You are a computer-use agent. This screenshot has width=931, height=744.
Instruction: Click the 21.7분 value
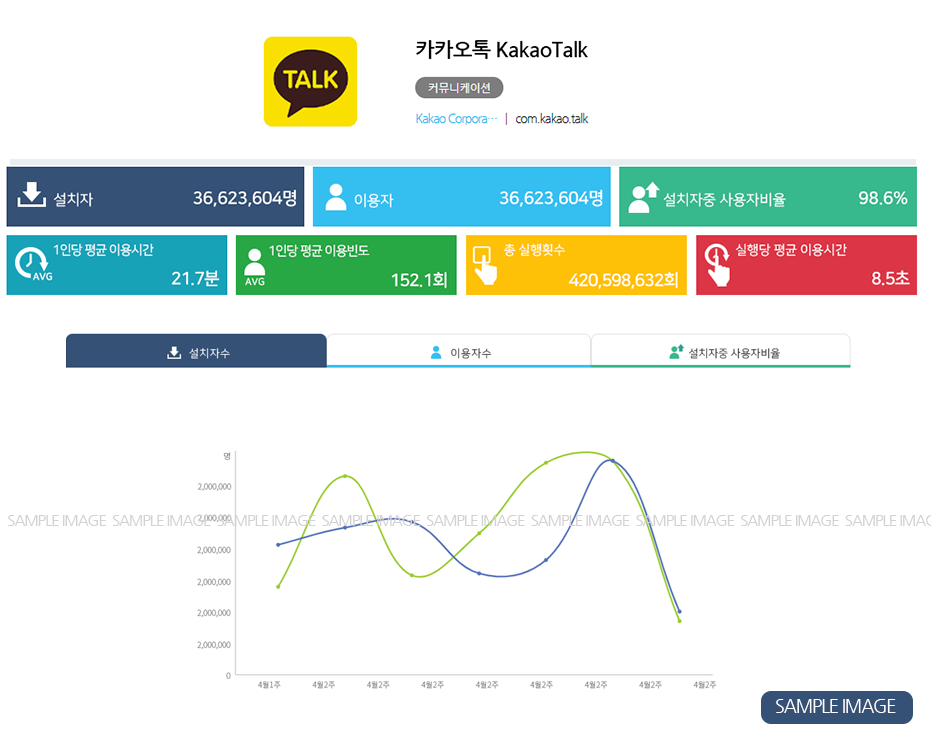195,278
